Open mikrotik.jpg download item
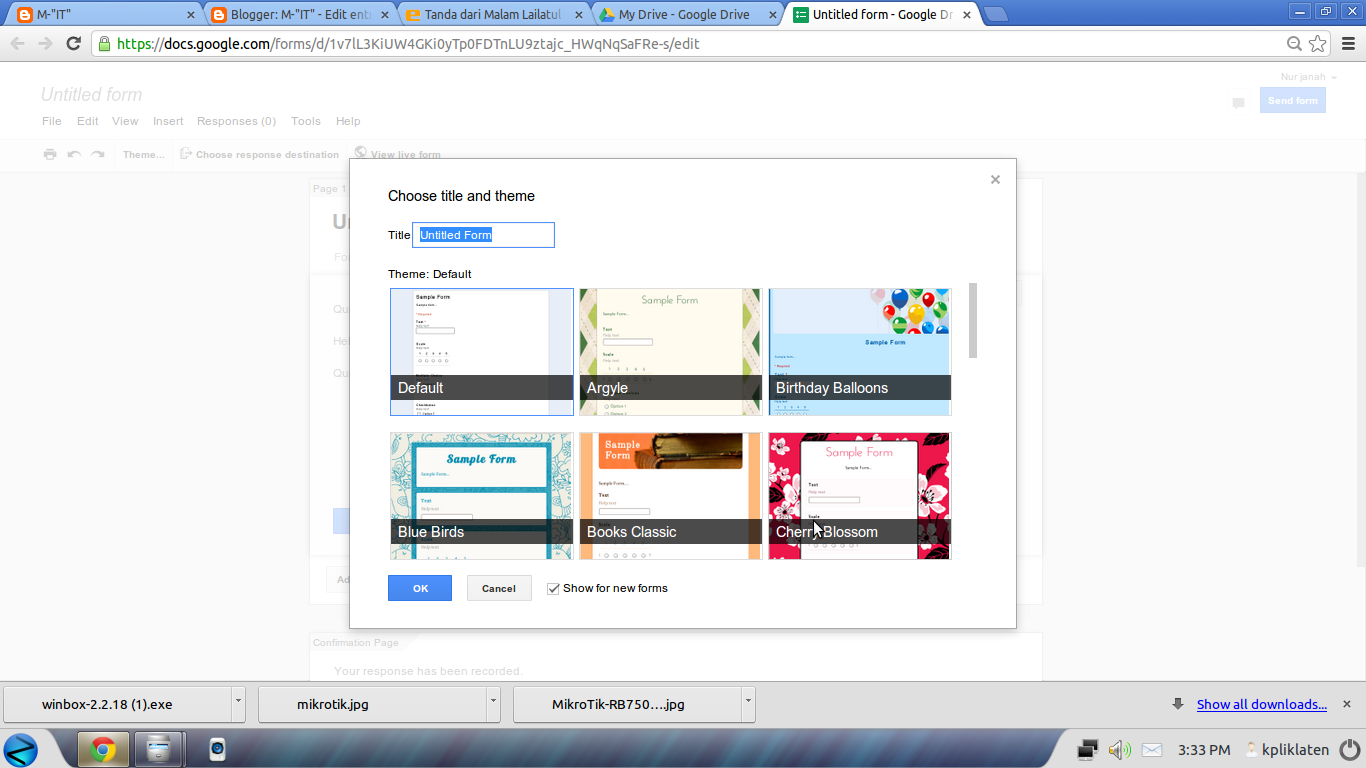Viewport: 1366px width, 768px height. pyautogui.click(x=372, y=704)
